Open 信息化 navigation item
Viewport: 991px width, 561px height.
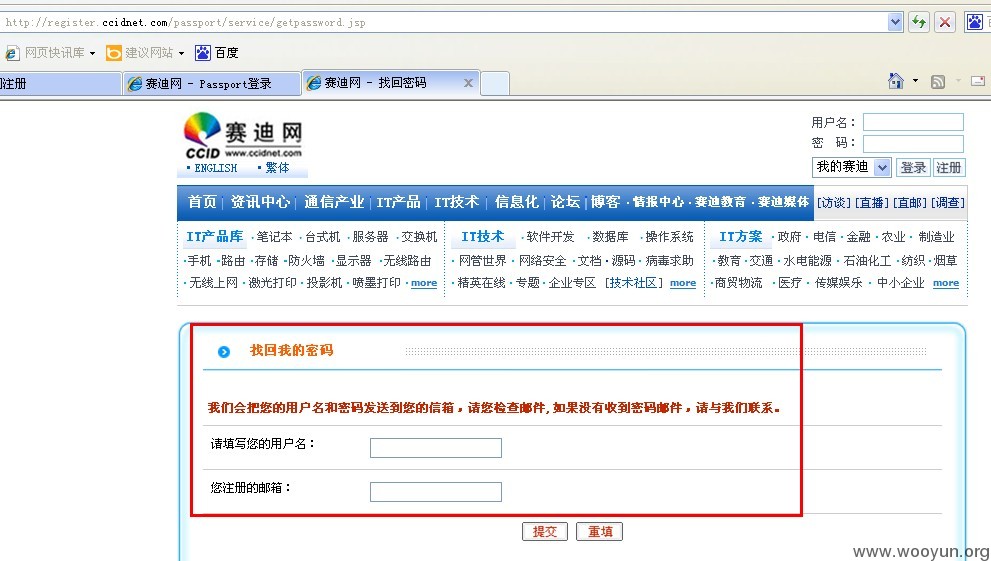tap(516, 202)
